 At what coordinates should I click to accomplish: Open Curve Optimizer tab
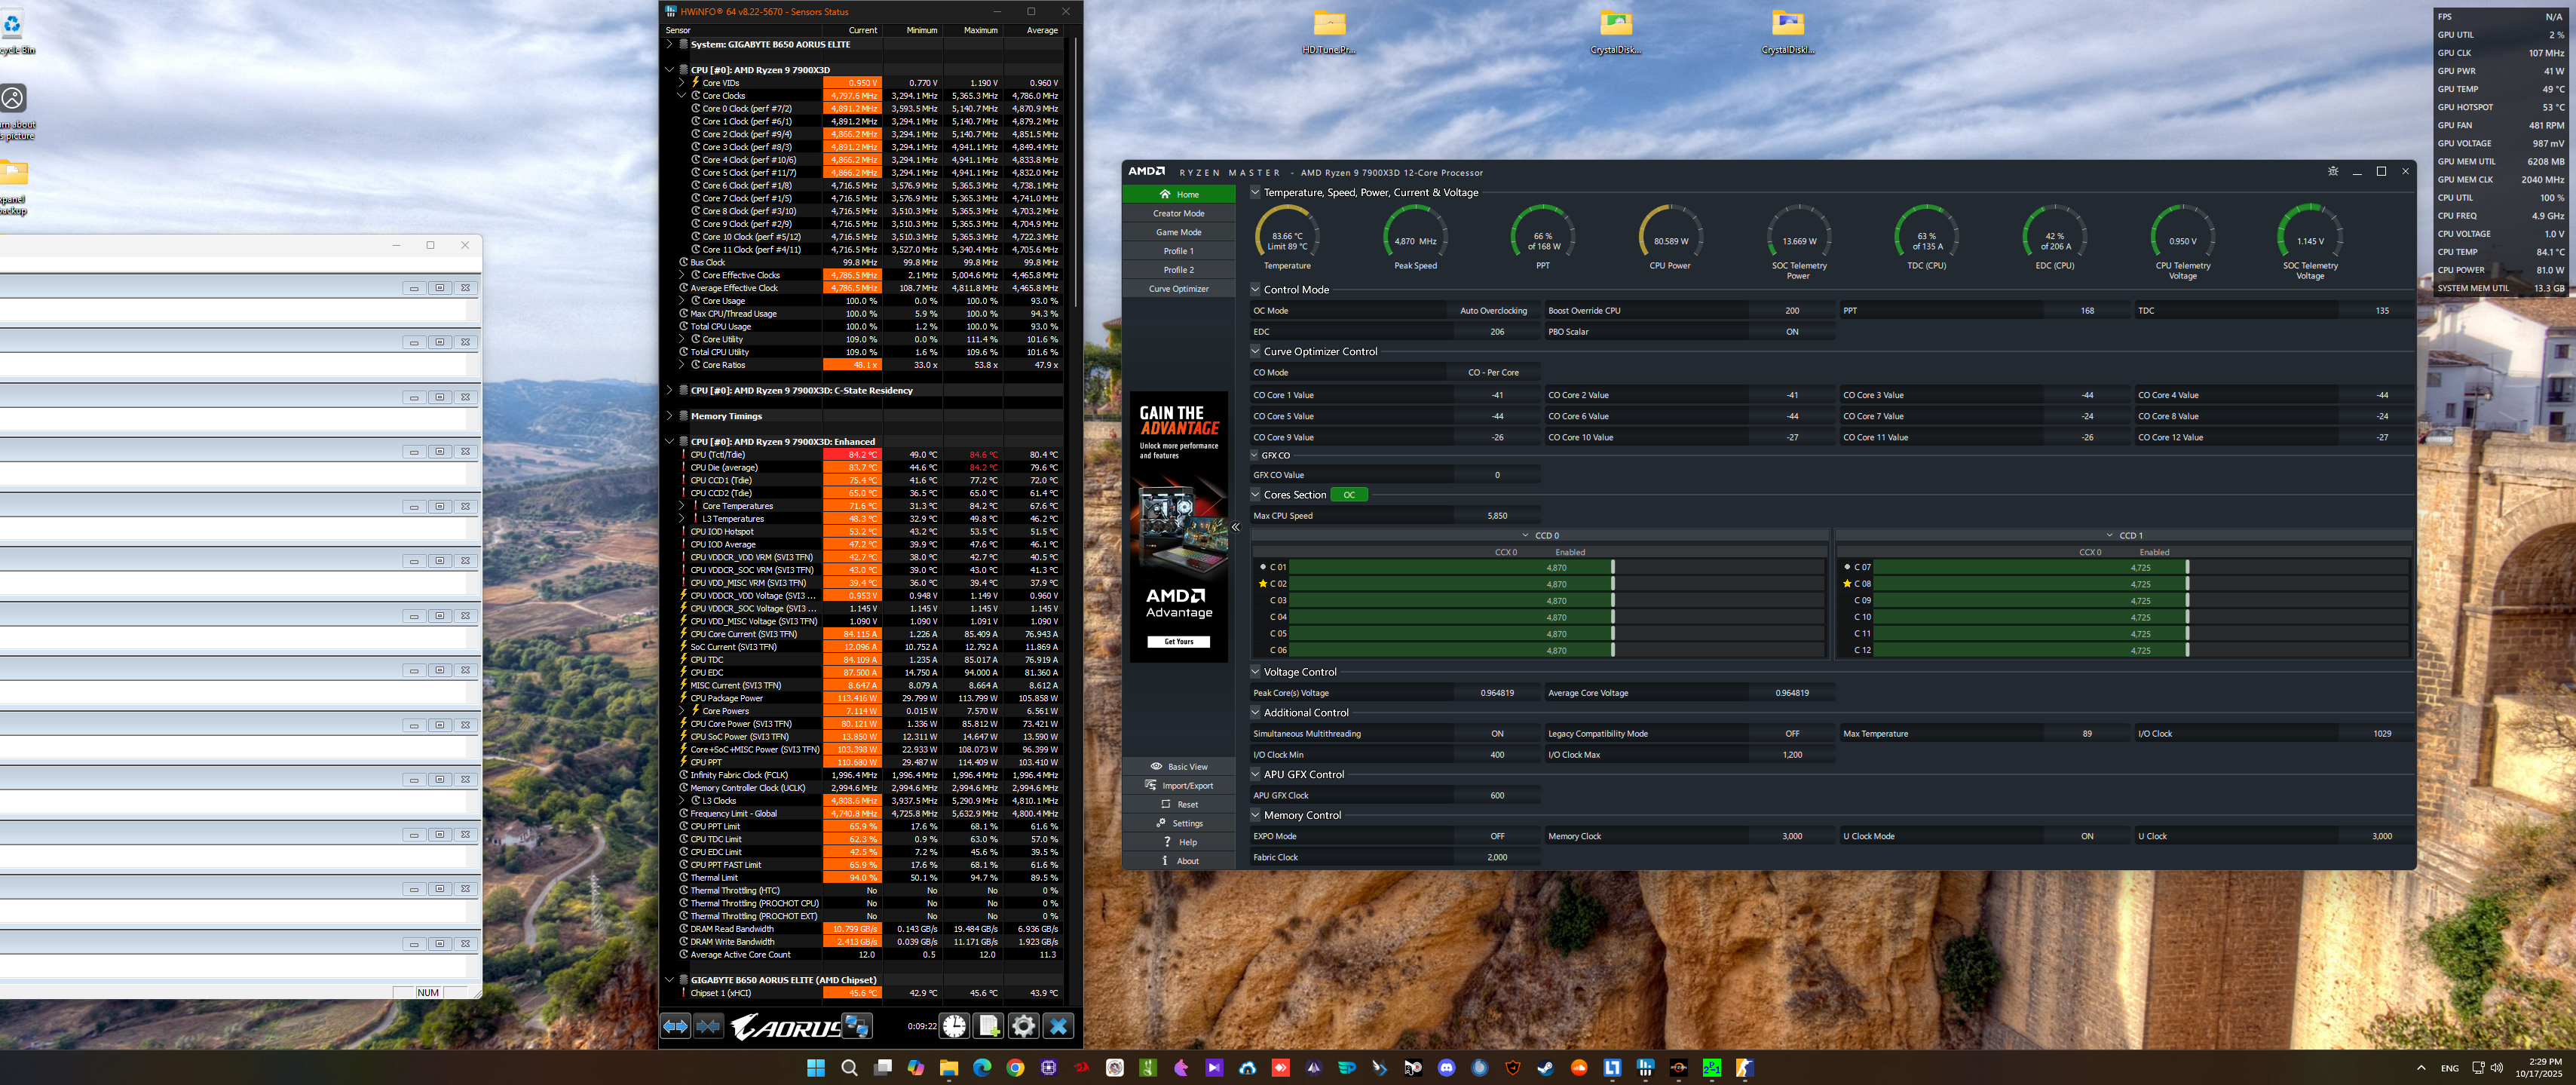(x=1179, y=289)
